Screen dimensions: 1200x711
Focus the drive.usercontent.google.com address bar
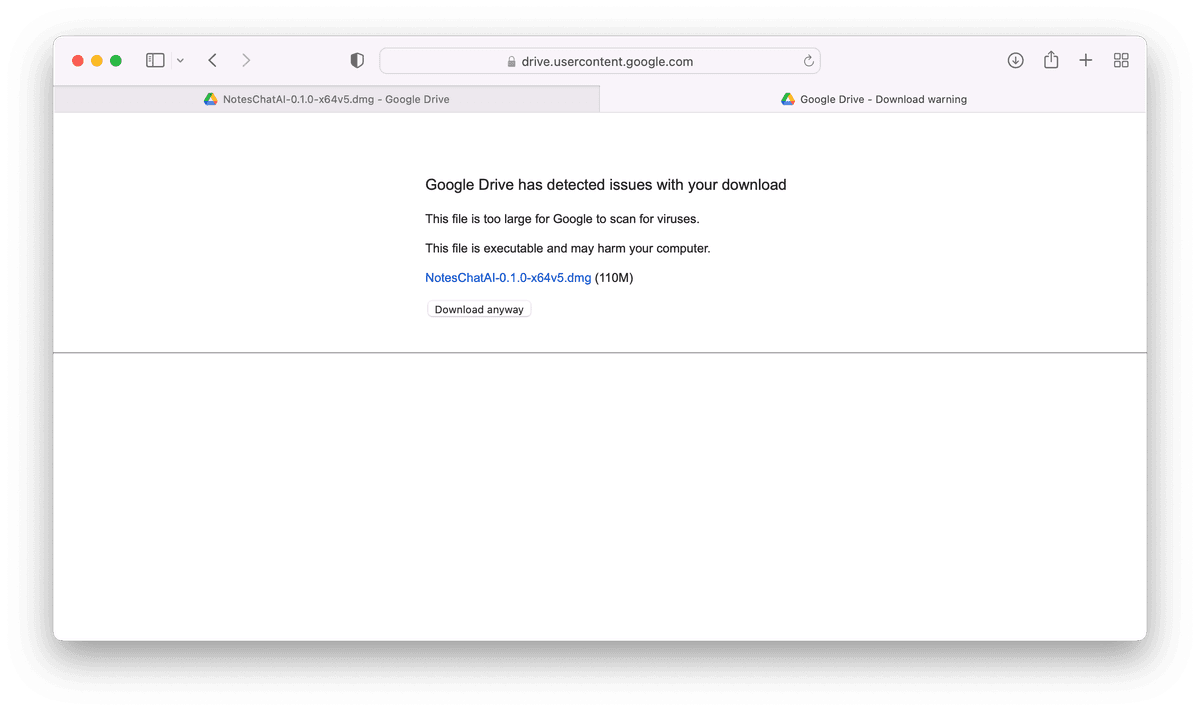[600, 61]
